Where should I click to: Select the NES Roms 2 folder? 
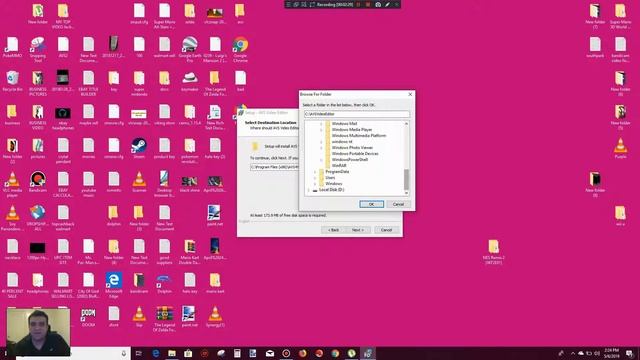click(x=493, y=251)
